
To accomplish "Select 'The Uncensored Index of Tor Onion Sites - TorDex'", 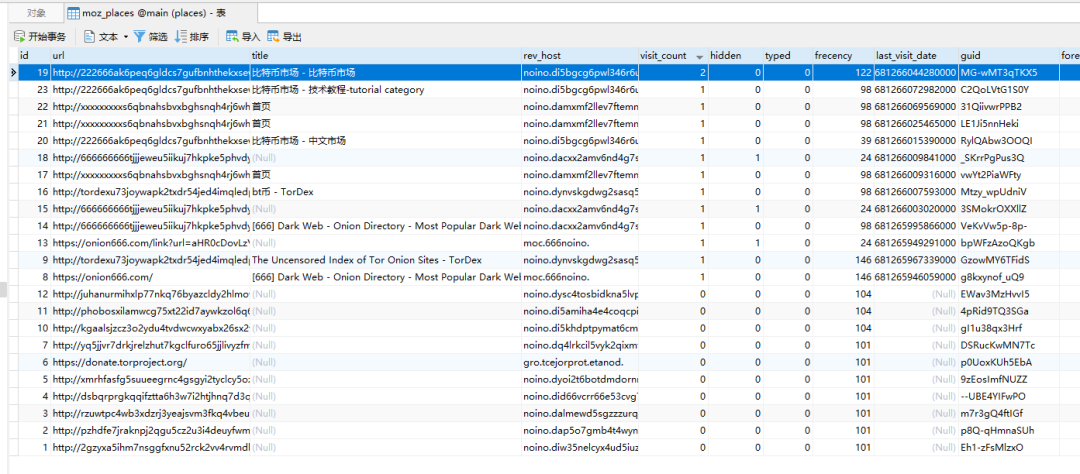I will (x=385, y=260).
